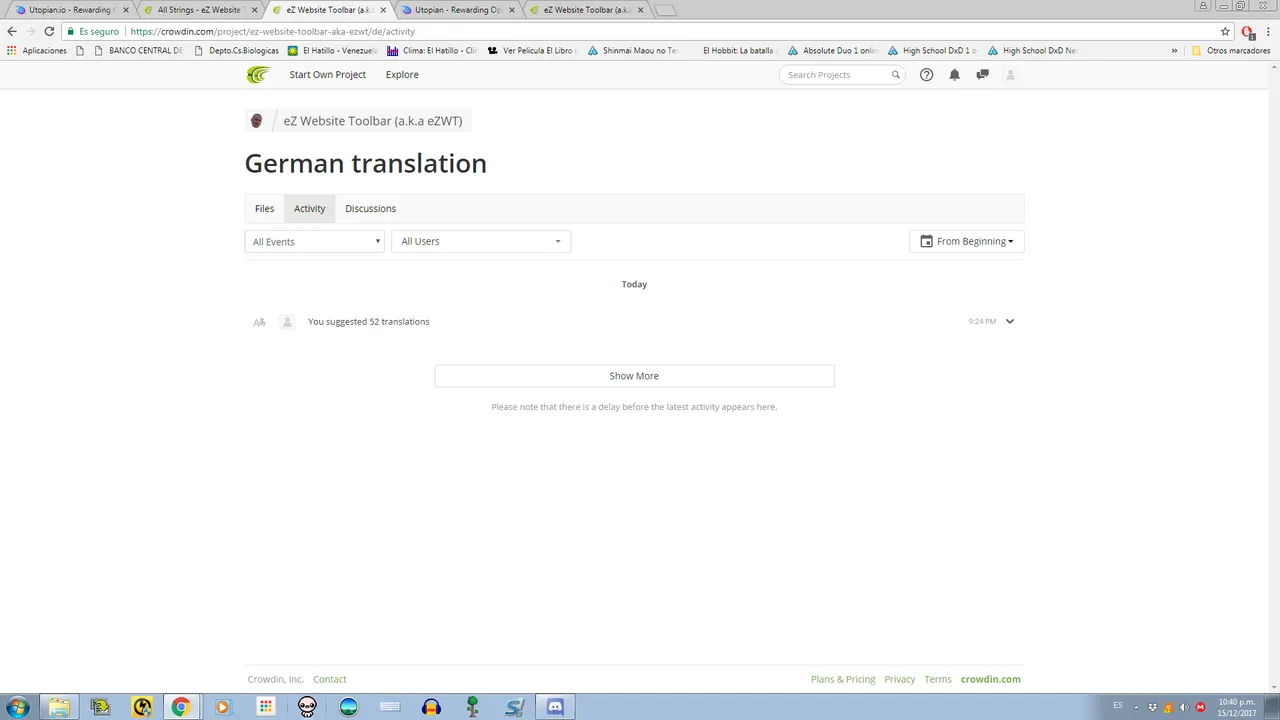Open the Windows Start menu
1280x720 pixels.
point(17,707)
